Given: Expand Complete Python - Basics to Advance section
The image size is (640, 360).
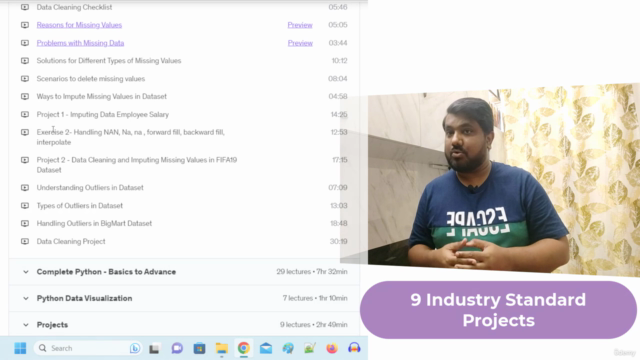Looking at the screenshot, I should click(26, 272).
